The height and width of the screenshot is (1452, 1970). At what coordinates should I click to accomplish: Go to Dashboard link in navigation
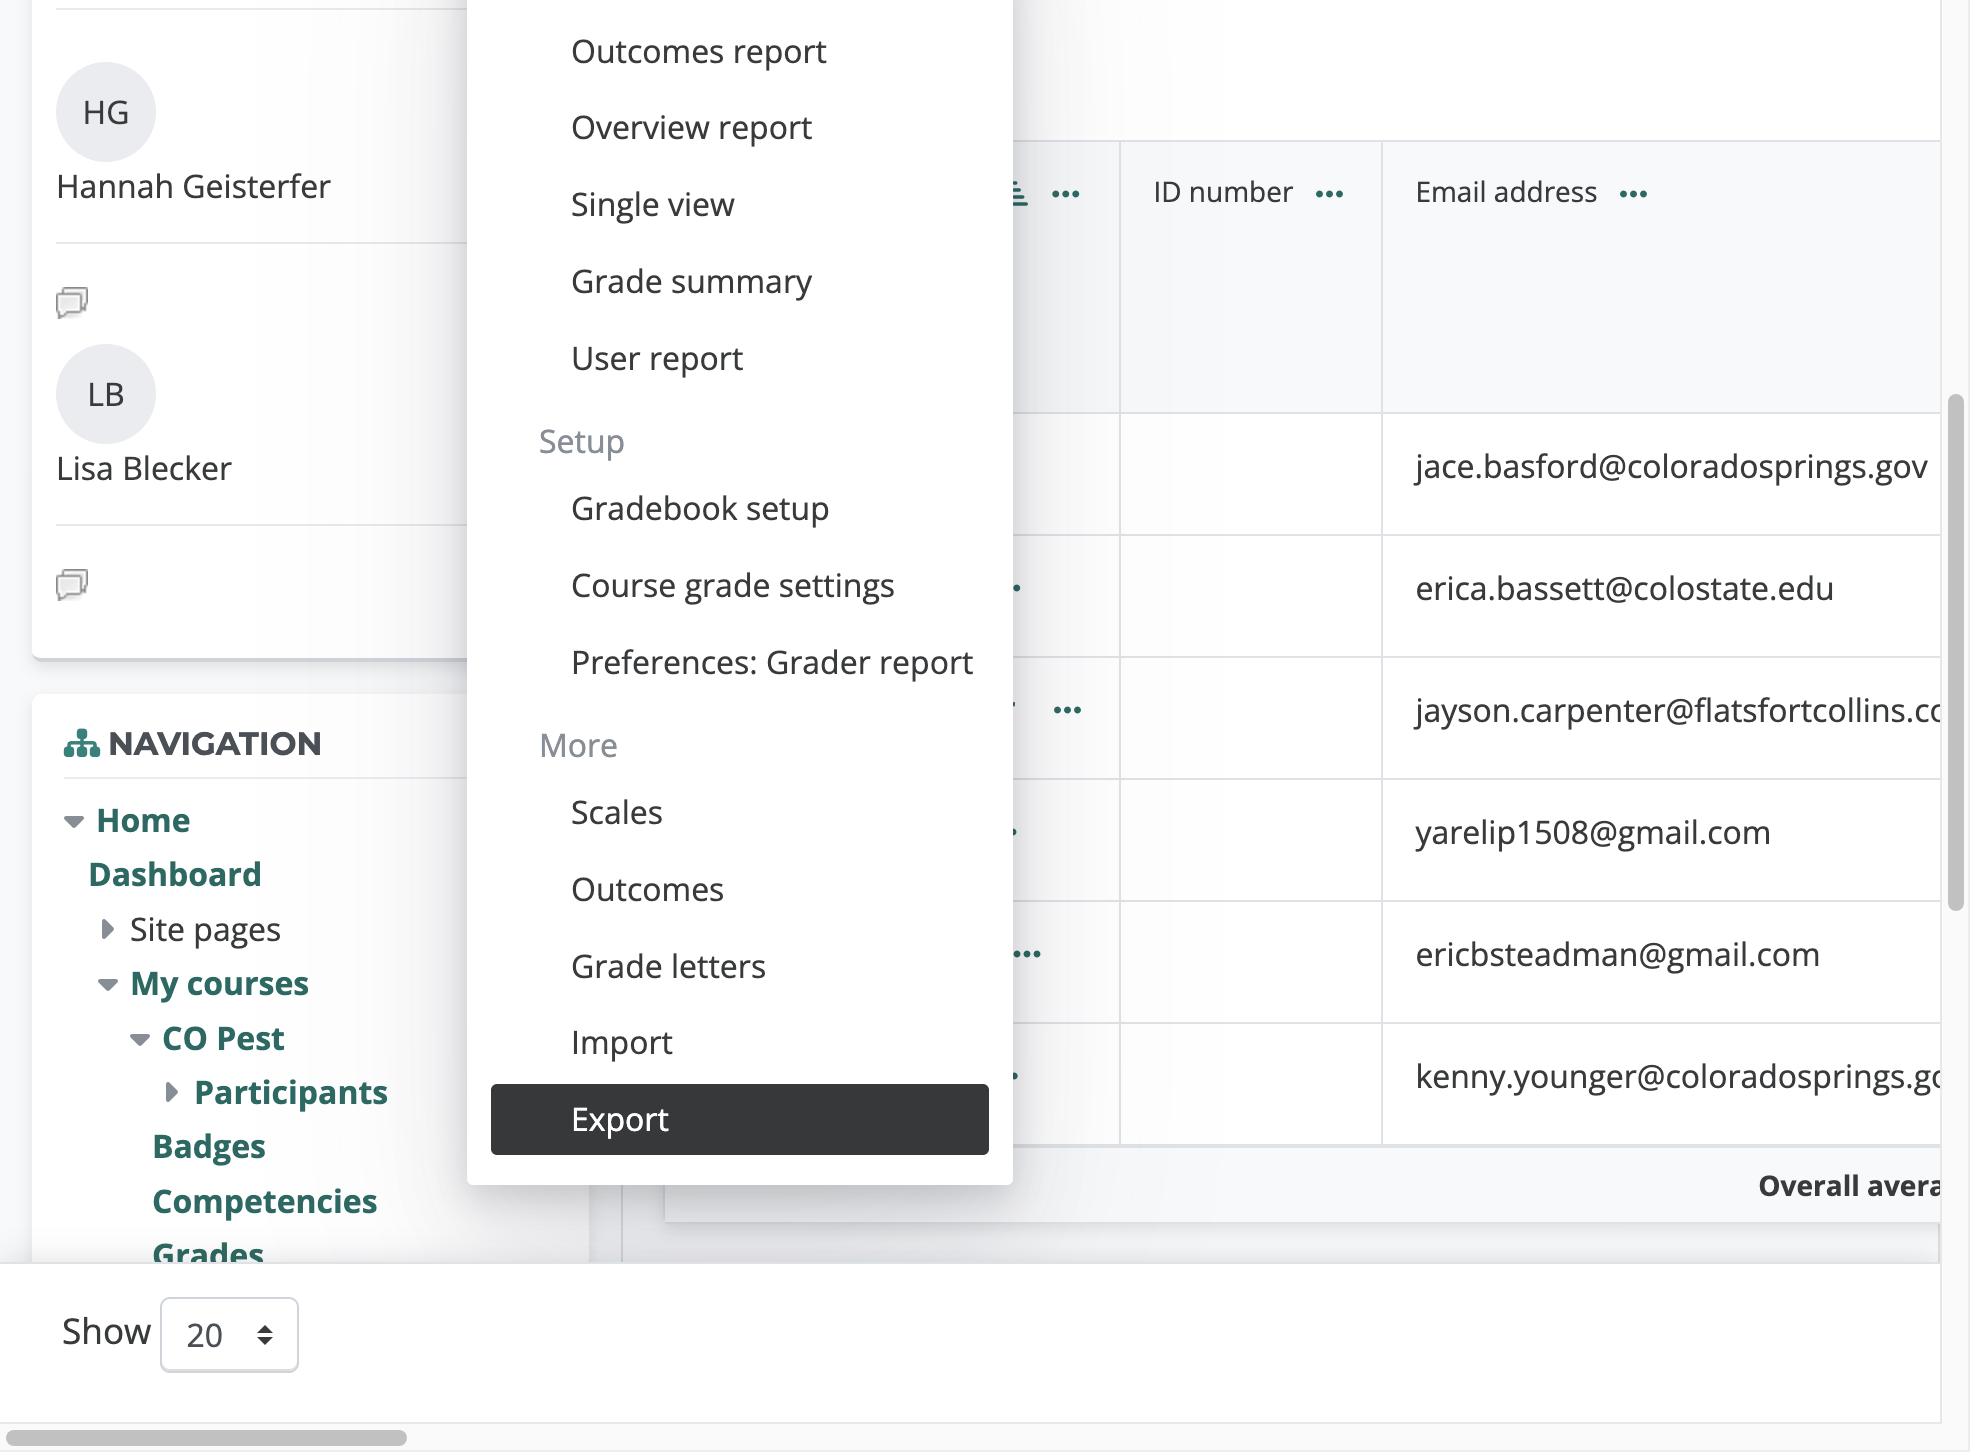click(175, 875)
